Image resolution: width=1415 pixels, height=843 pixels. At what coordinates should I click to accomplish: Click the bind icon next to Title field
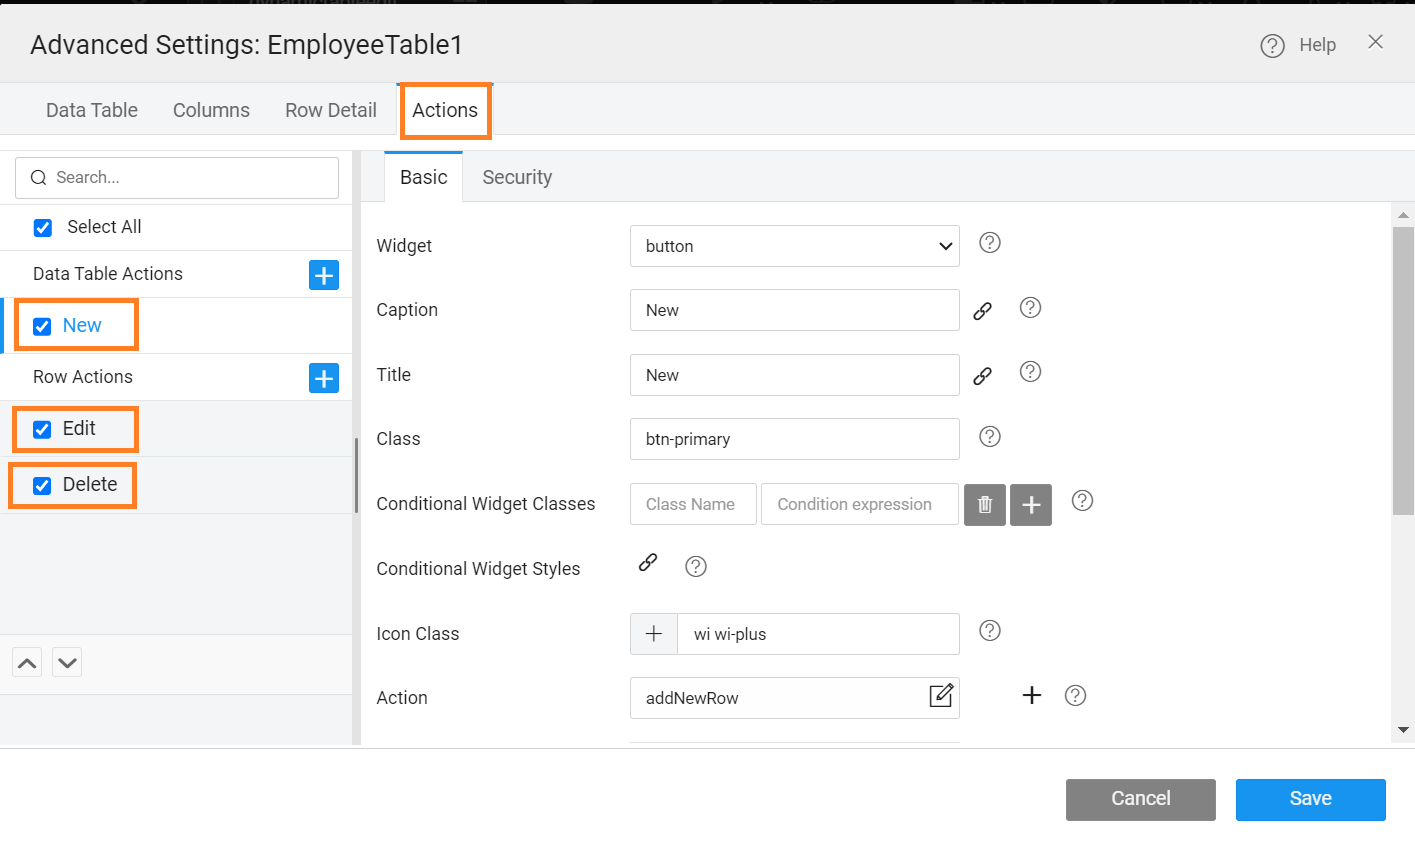982,376
